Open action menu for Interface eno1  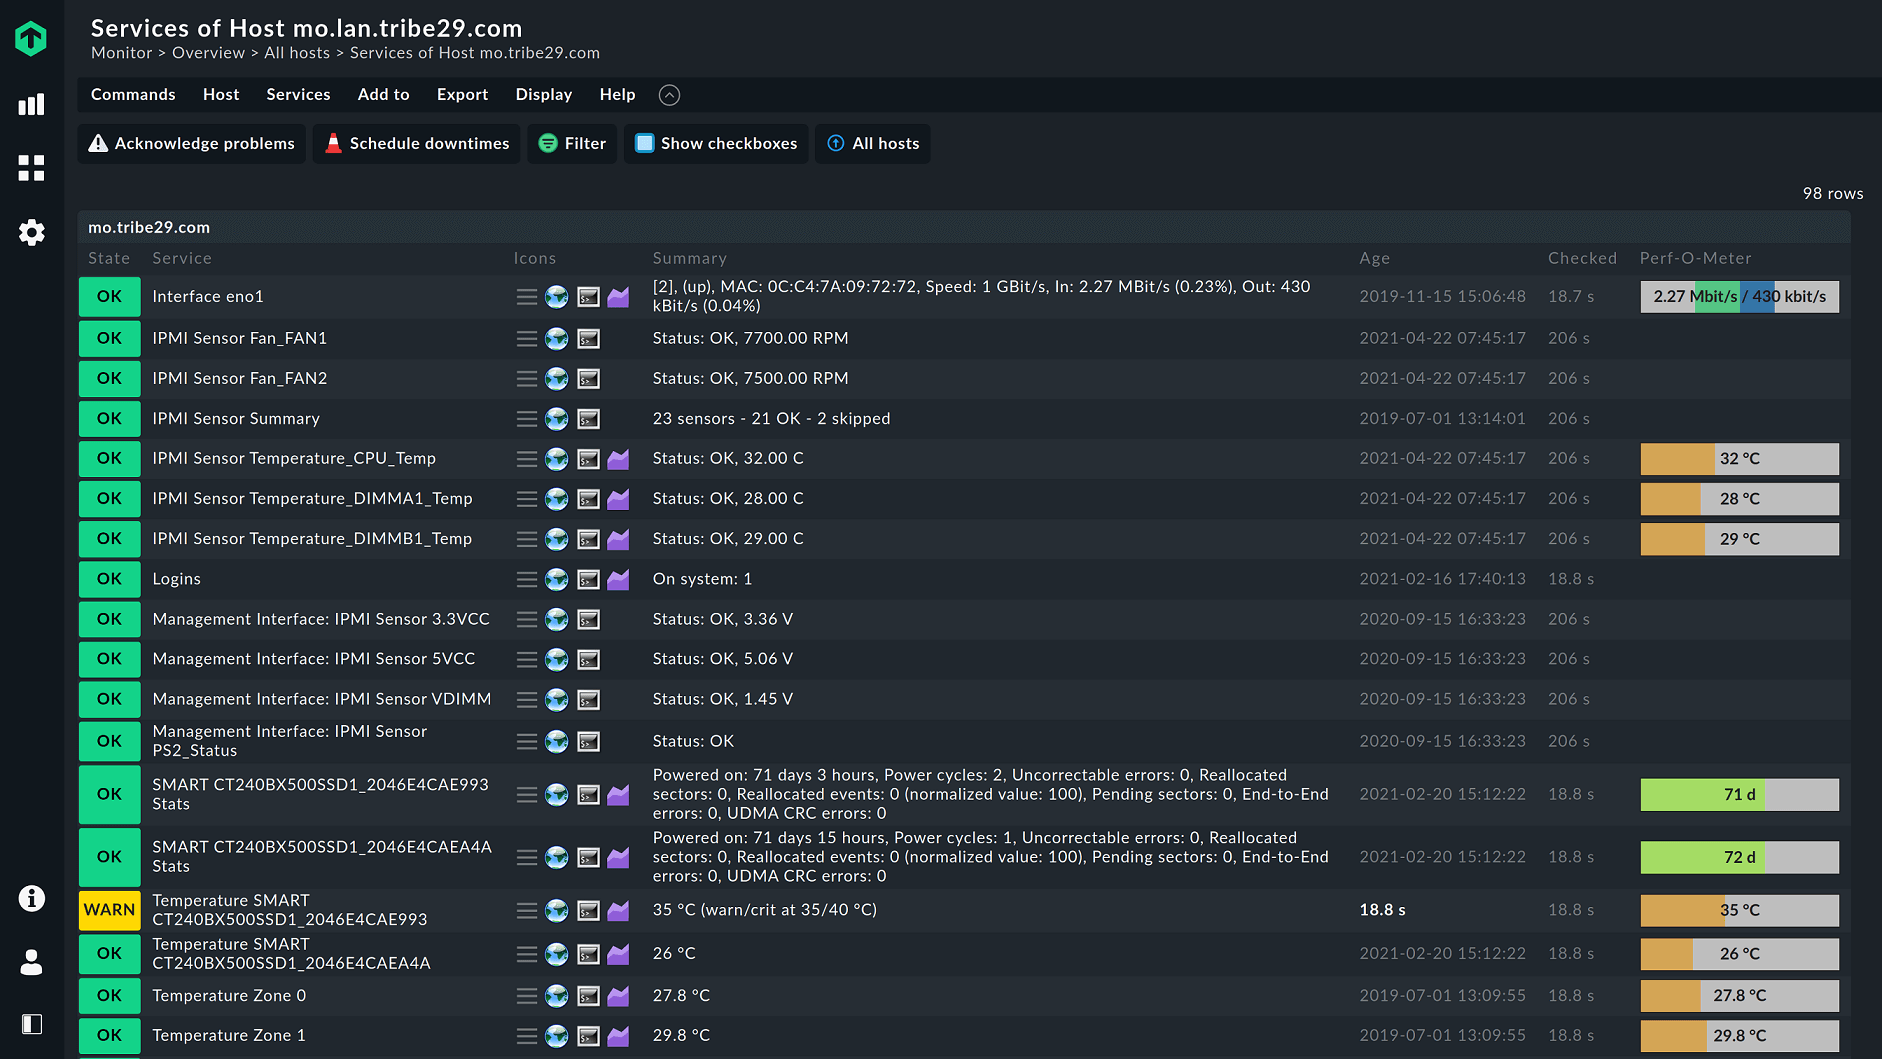527,297
